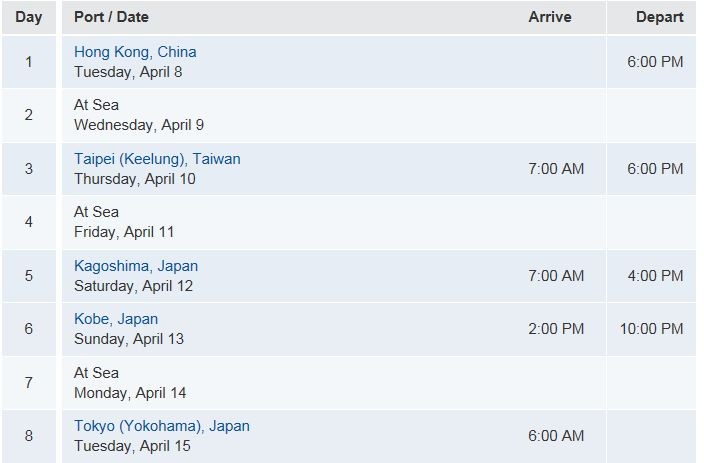This screenshot has height=463, width=704.
Task: Open the Taipei (Keelung), Taiwan link
Action: point(157,159)
